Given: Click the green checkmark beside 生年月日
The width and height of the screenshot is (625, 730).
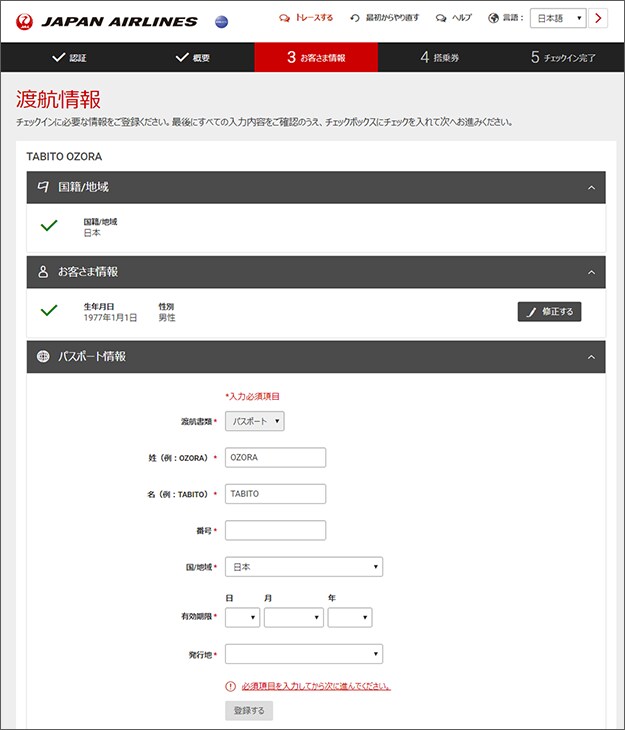Looking at the screenshot, I should coord(49,311).
